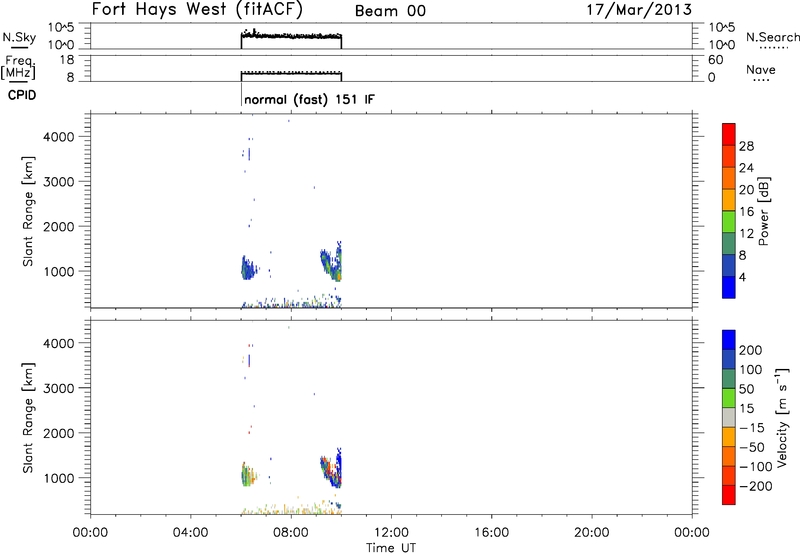
Task: Click the 'Nave' legend label
Action: (x=761, y=70)
